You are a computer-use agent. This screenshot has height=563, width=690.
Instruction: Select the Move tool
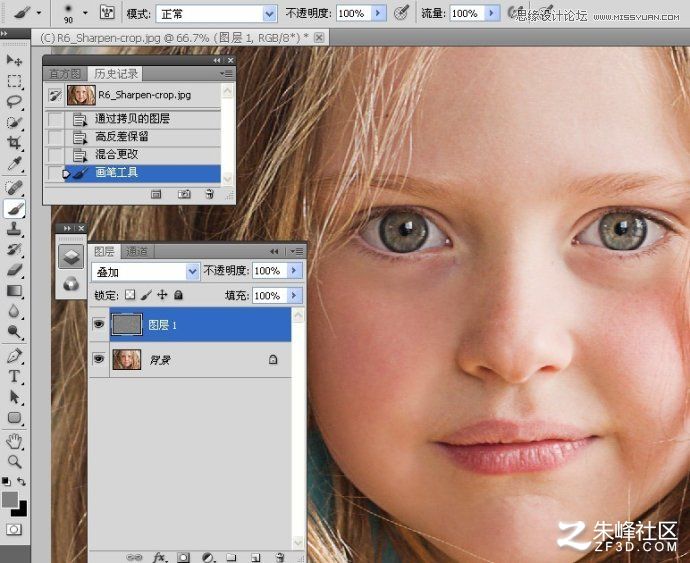[14, 60]
